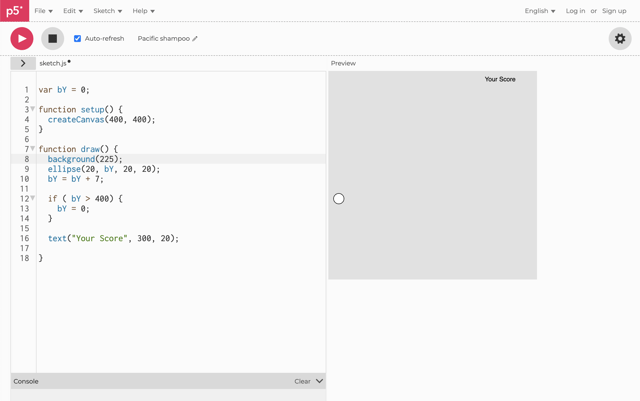Image resolution: width=640 pixels, height=401 pixels.
Task: Fold the setup function at line 3
Action: (x=33, y=109)
